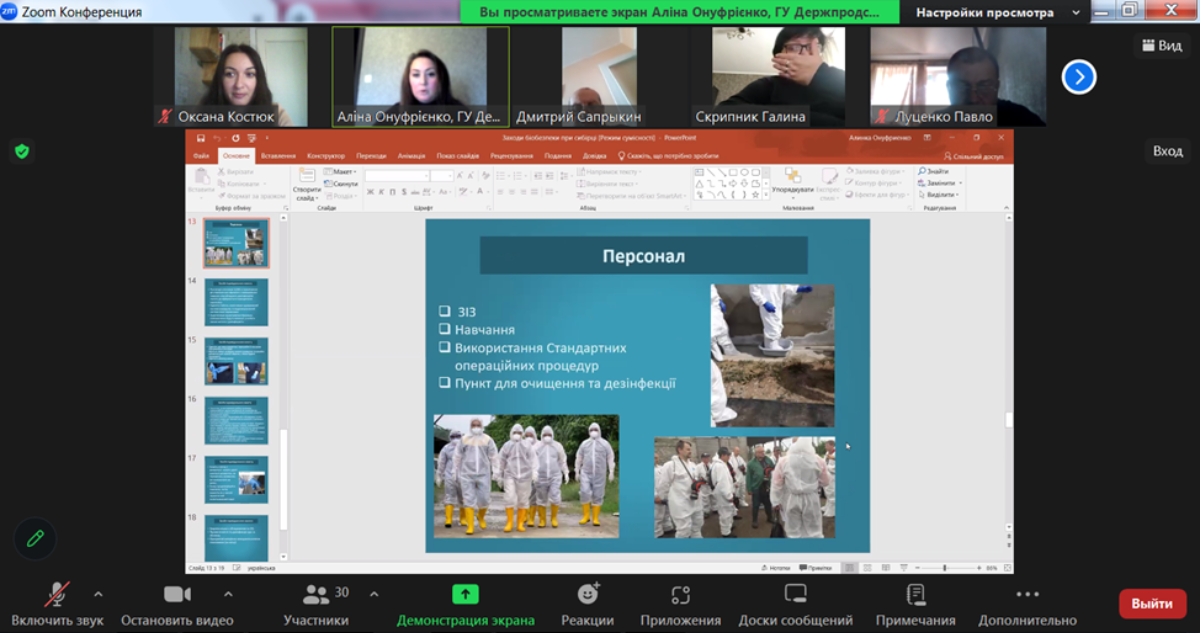This screenshot has height=633, width=1200.
Task: Expand audio options arrow beside microphone
Action: tap(98, 594)
